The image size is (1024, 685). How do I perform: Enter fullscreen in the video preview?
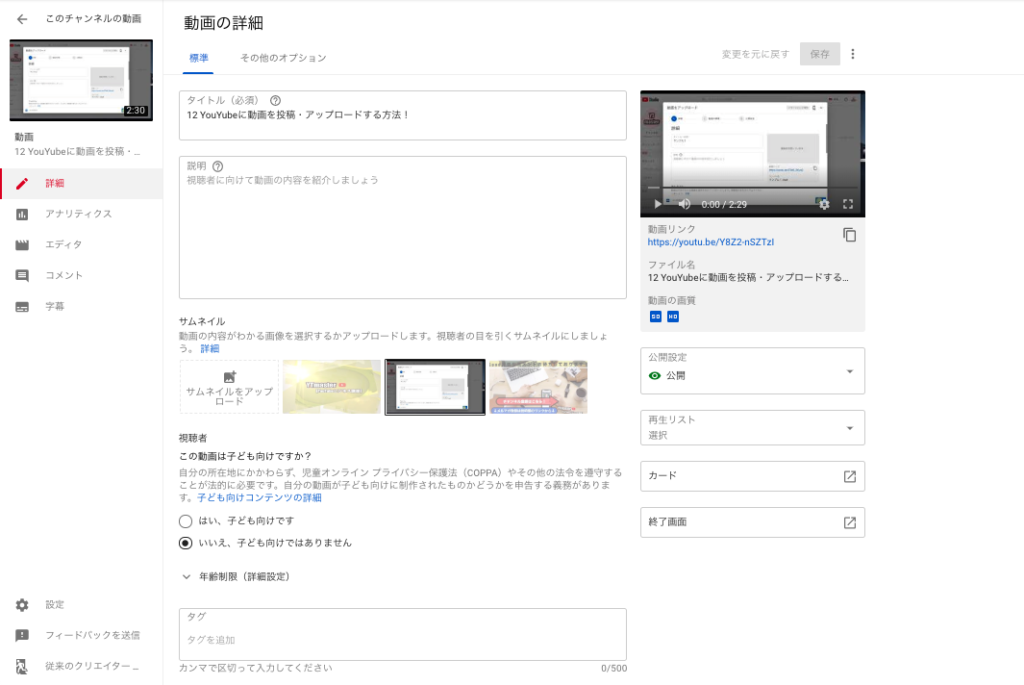pos(848,204)
